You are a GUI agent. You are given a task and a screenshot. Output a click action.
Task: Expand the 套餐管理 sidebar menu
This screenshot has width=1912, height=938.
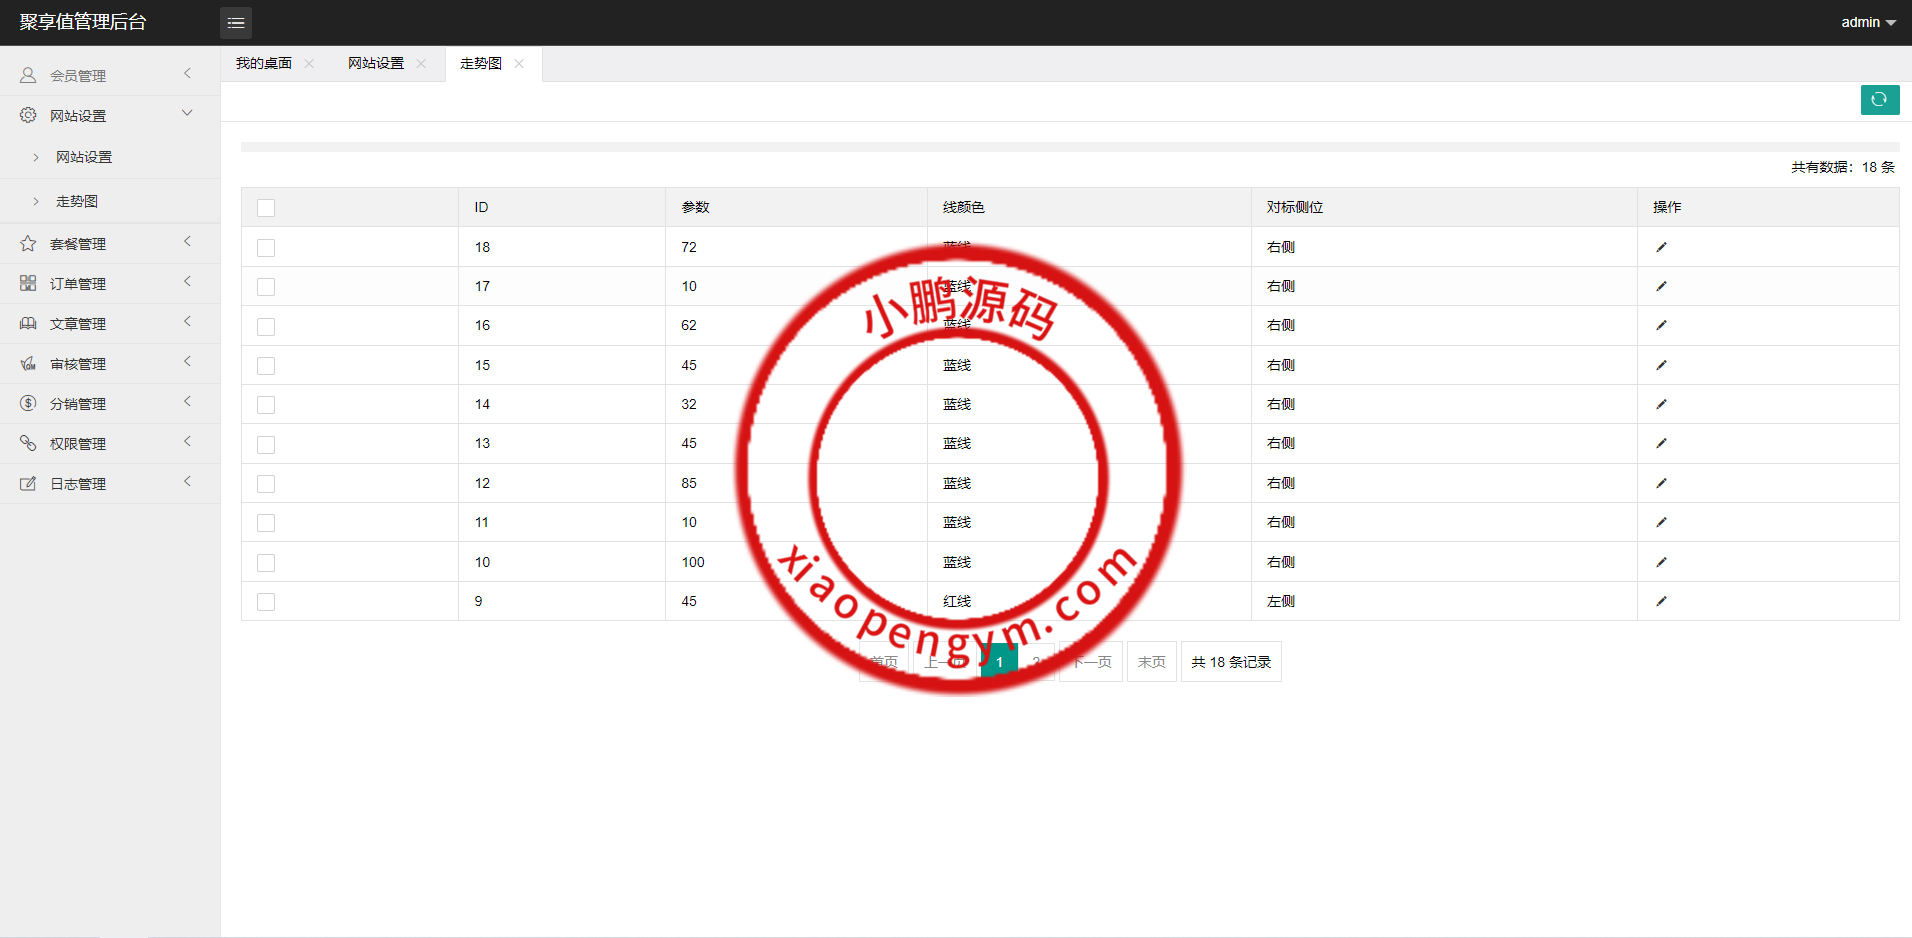click(x=78, y=244)
